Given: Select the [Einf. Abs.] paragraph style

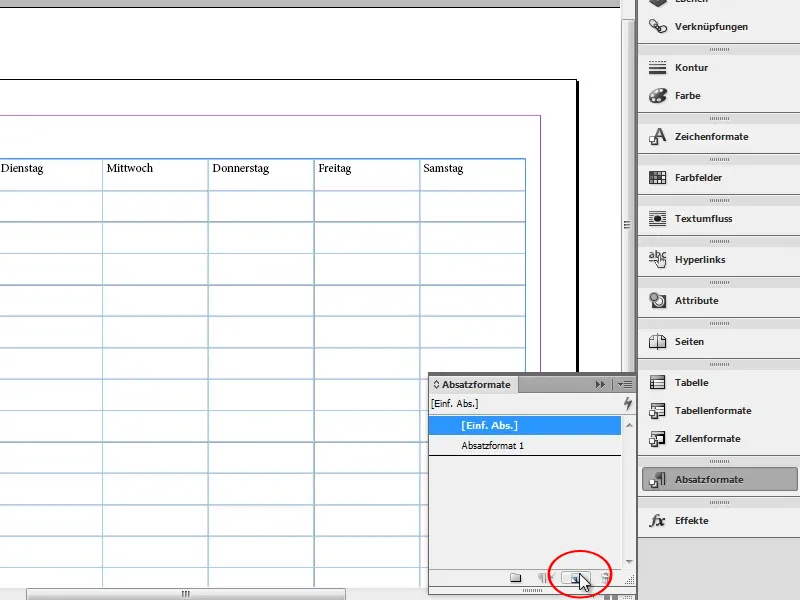Looking at the screenshot, I should [x=525, y=426].
